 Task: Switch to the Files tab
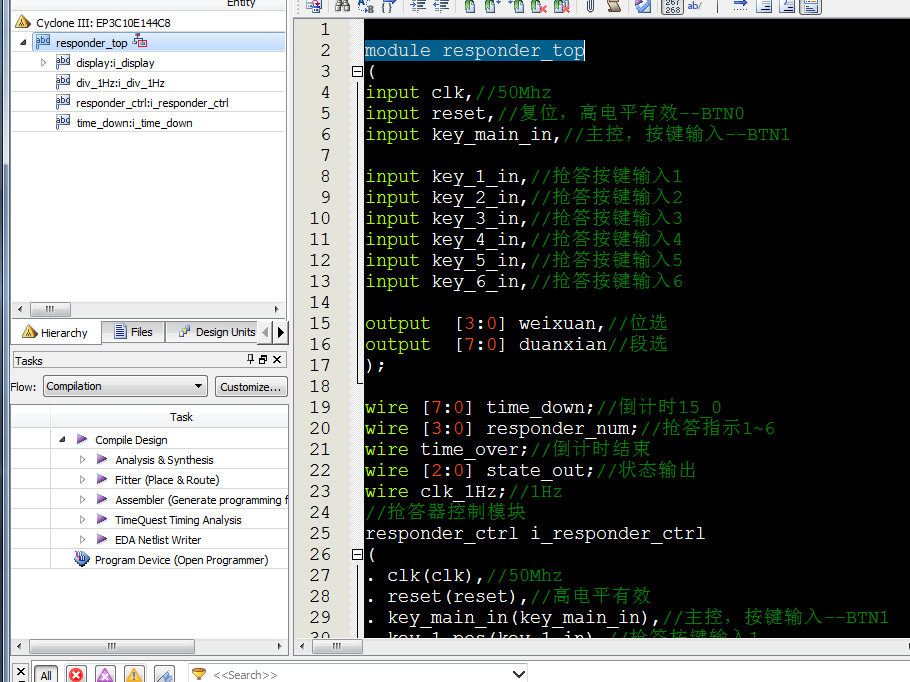click(133, 332)
